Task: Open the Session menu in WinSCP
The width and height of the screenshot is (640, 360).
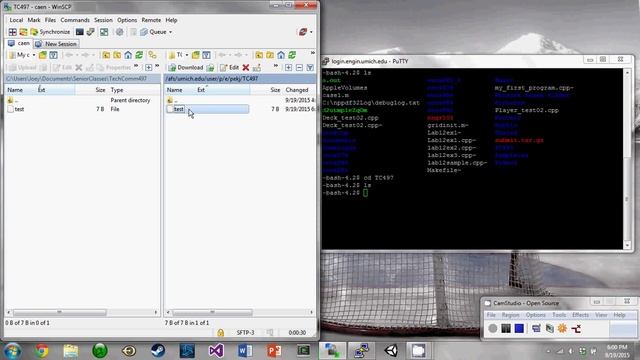Action: pyautogui.click(x=103, y=20)
